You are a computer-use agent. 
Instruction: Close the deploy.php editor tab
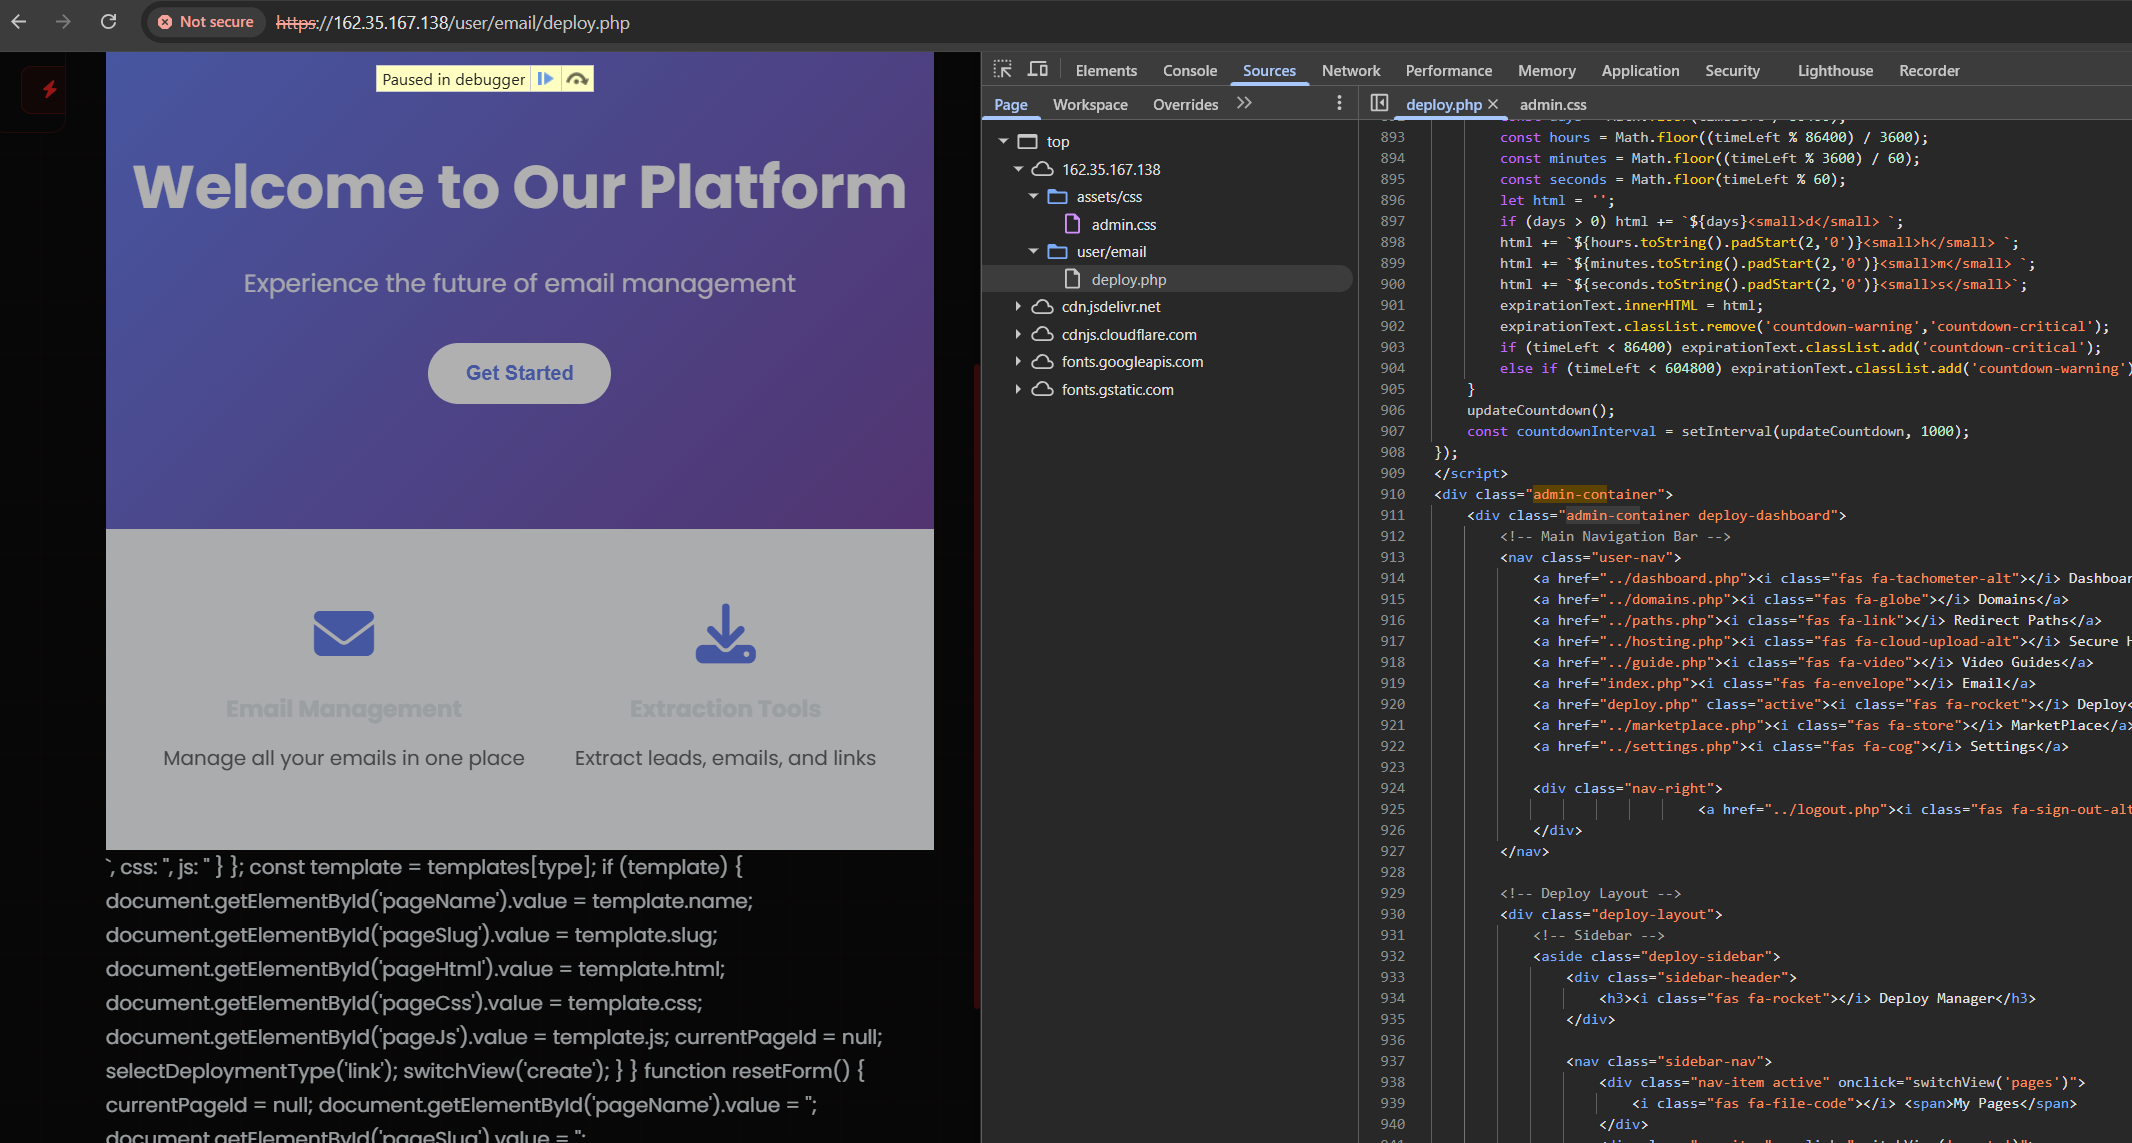pyautogui.click(x=1493, y=104)
